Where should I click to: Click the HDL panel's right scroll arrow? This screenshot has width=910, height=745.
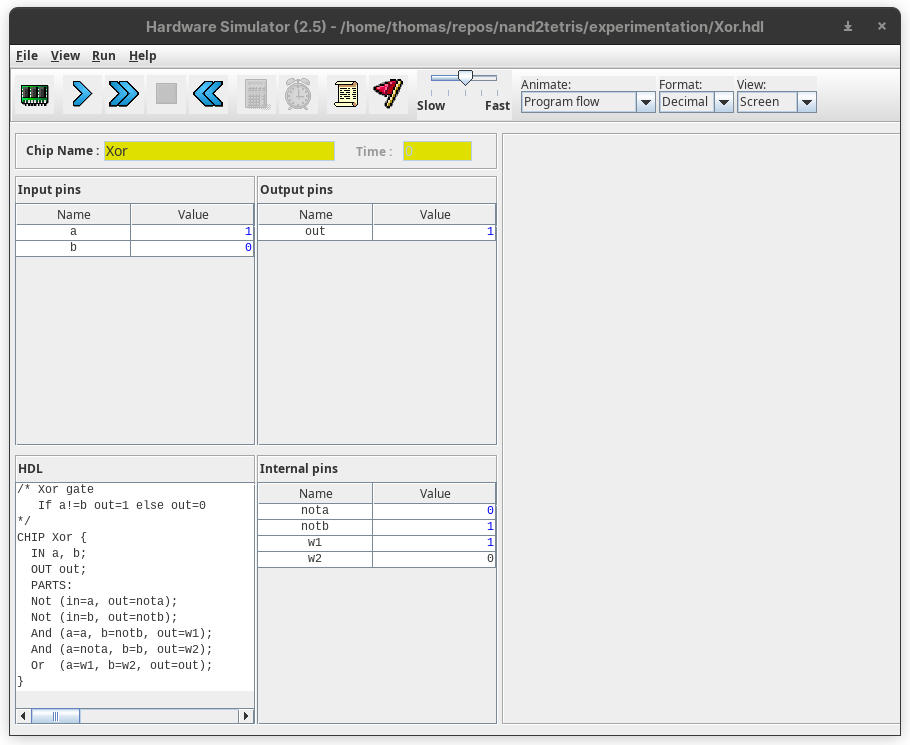pos(246,716)
